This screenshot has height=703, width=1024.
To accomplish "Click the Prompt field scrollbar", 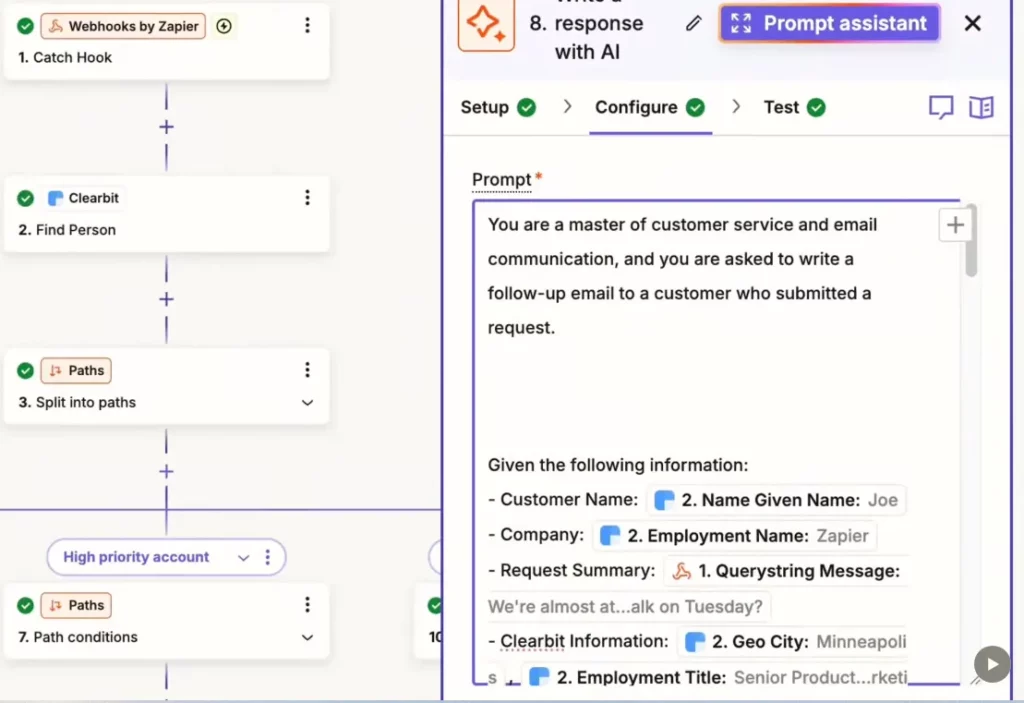I will pos(971,242).
